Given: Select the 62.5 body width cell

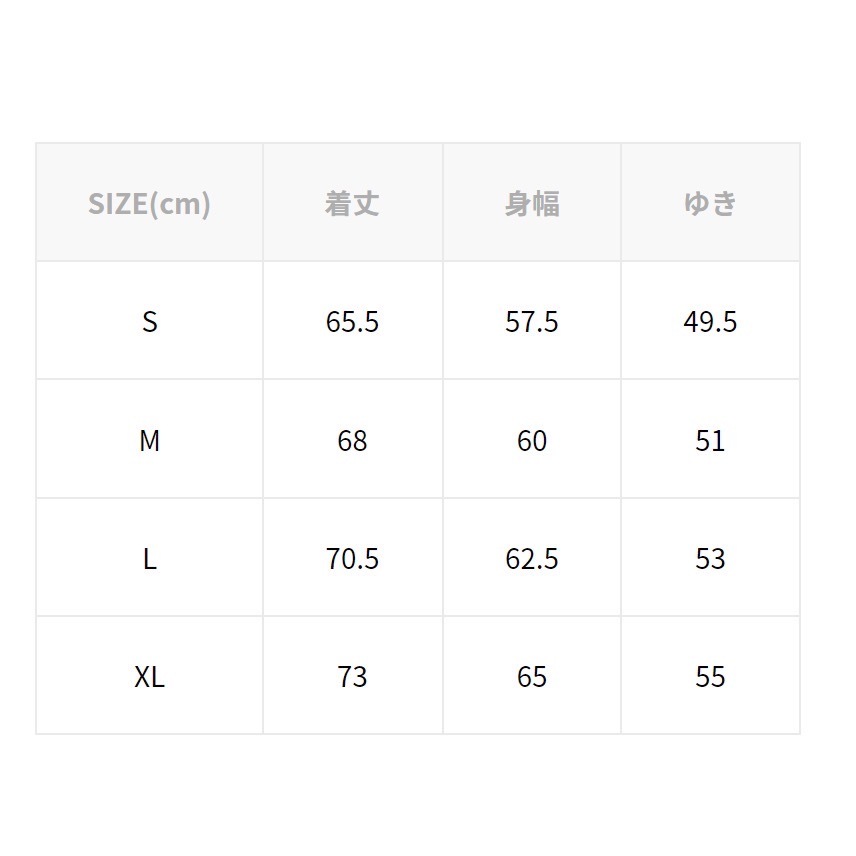Looking at the screenshot, I should coord(532,559).
